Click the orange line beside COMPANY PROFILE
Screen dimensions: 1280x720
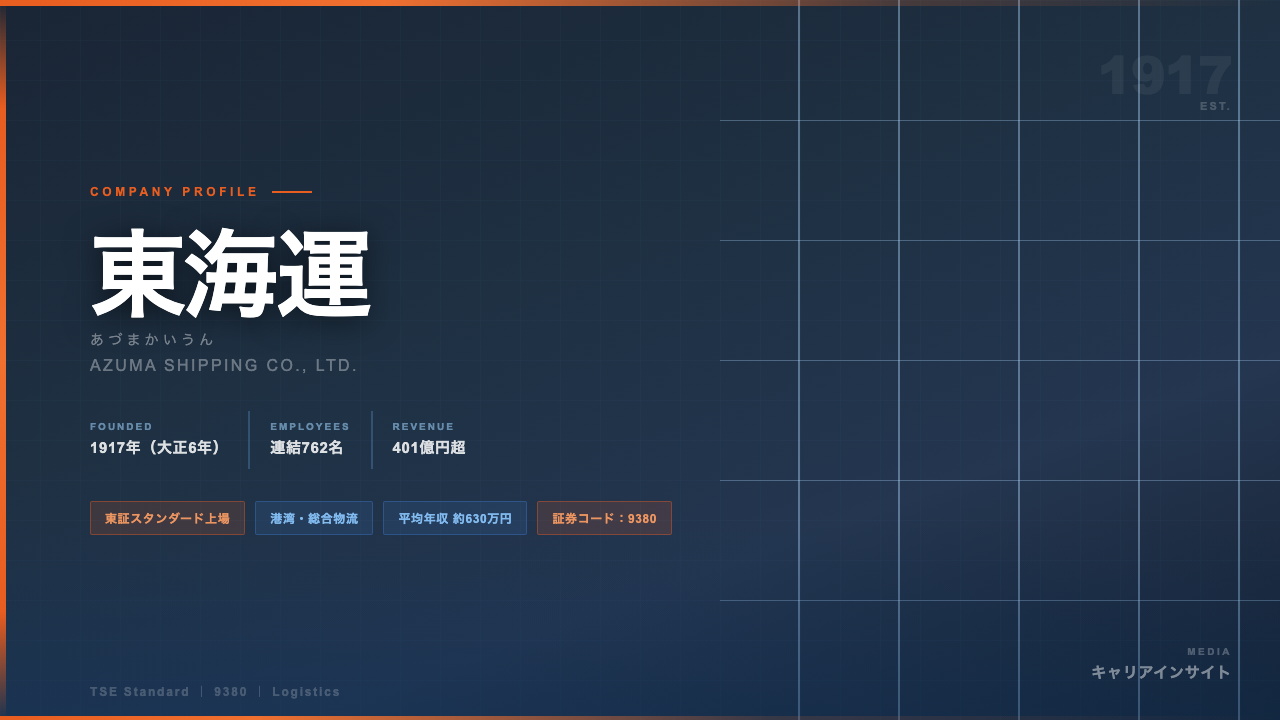[292, 192]
